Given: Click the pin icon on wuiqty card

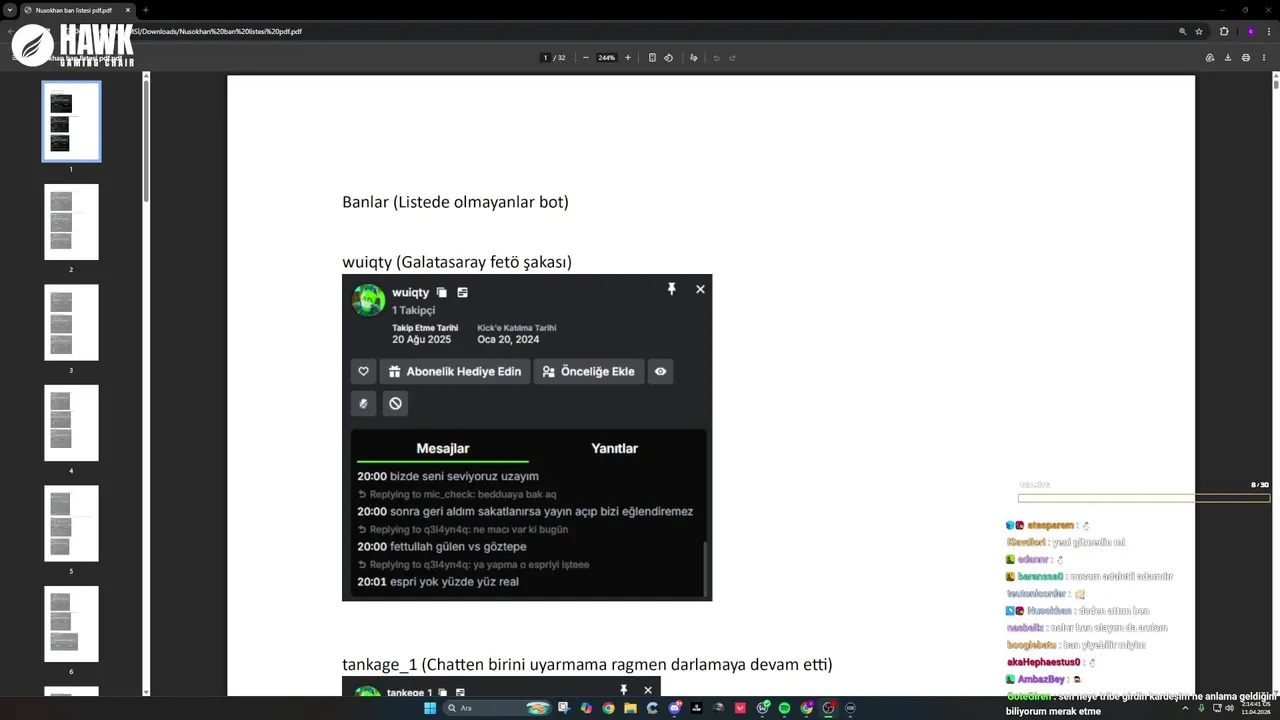Looking at the screenshot, I should [x=672, y=289].
